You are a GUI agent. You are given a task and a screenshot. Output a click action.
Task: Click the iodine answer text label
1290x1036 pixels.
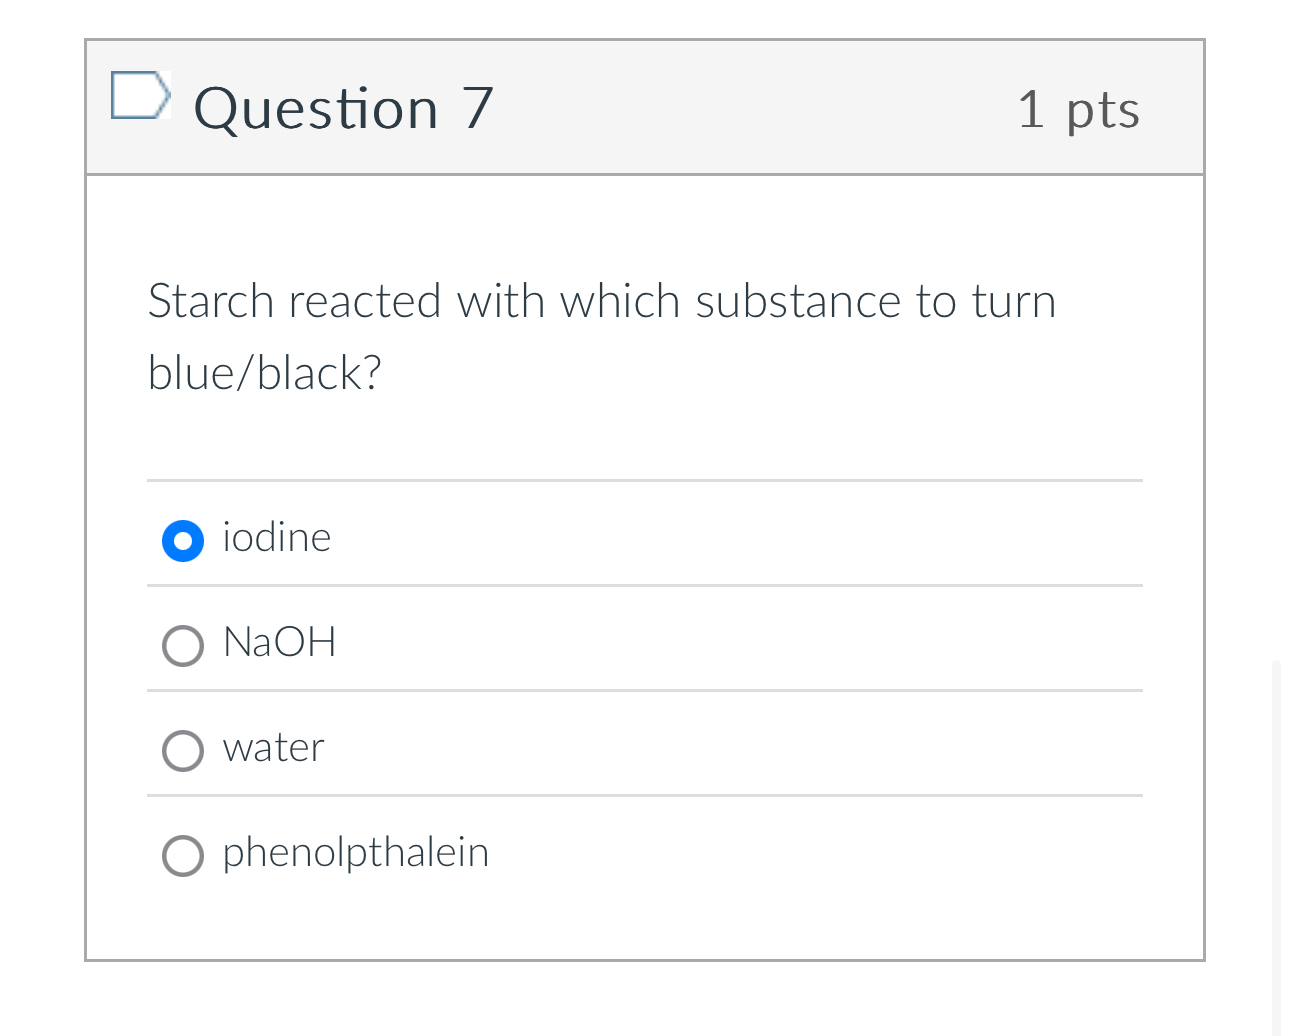276,538
